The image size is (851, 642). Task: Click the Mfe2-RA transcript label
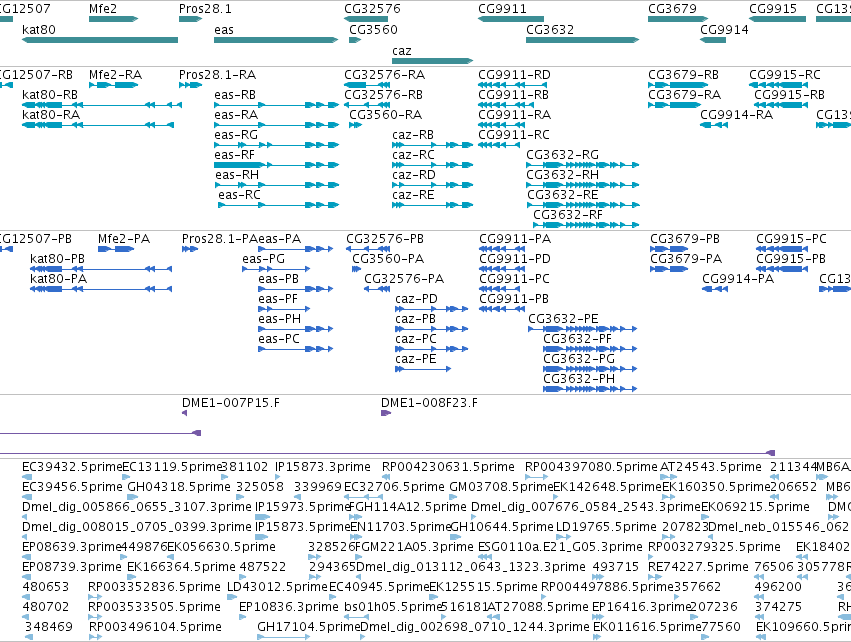tap(116, 75)
